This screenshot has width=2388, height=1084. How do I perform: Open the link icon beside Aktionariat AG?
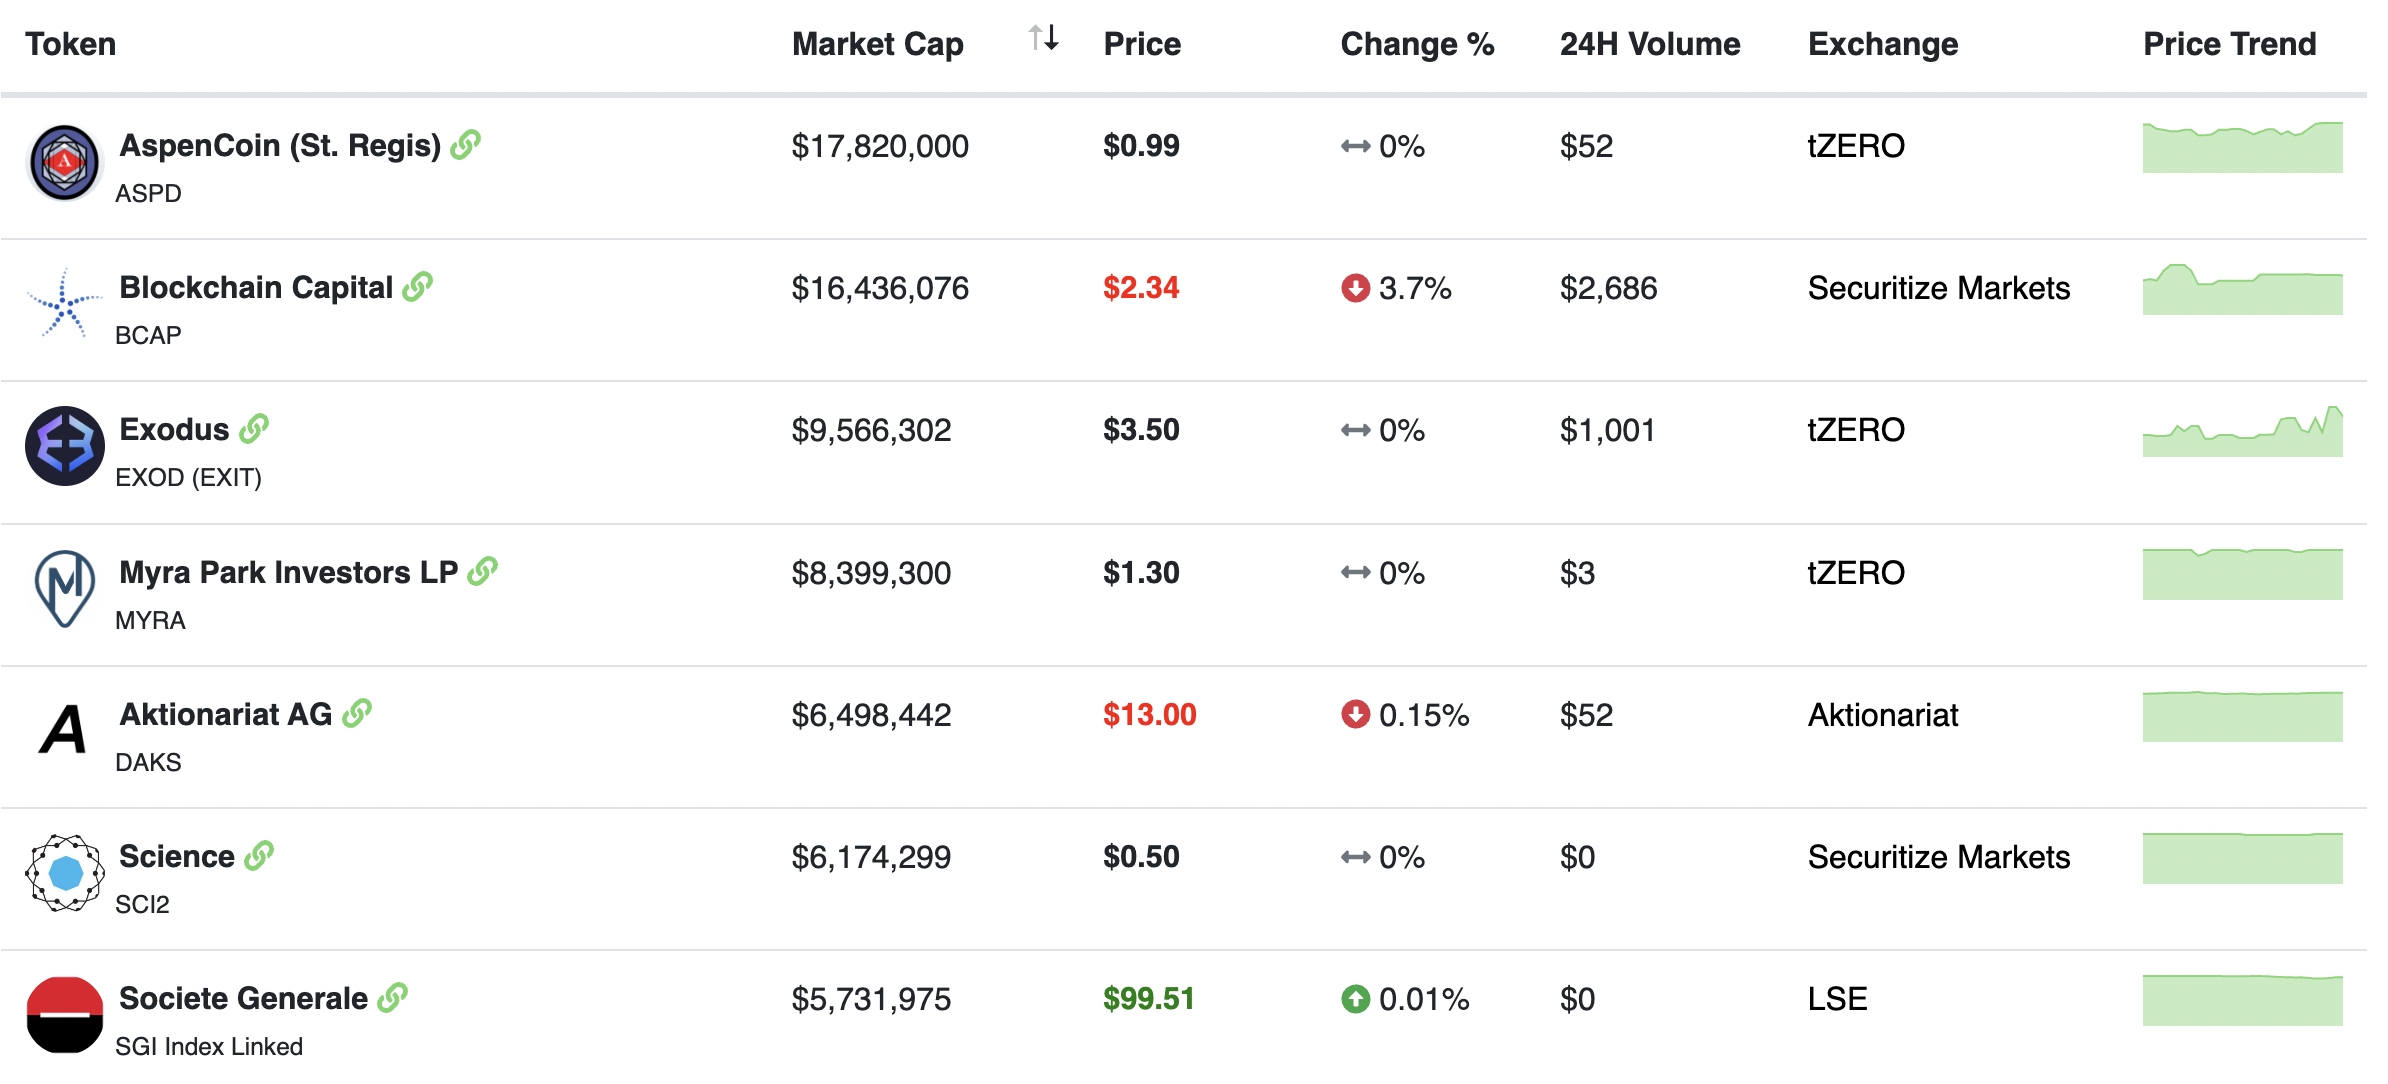tap(357, 714)
